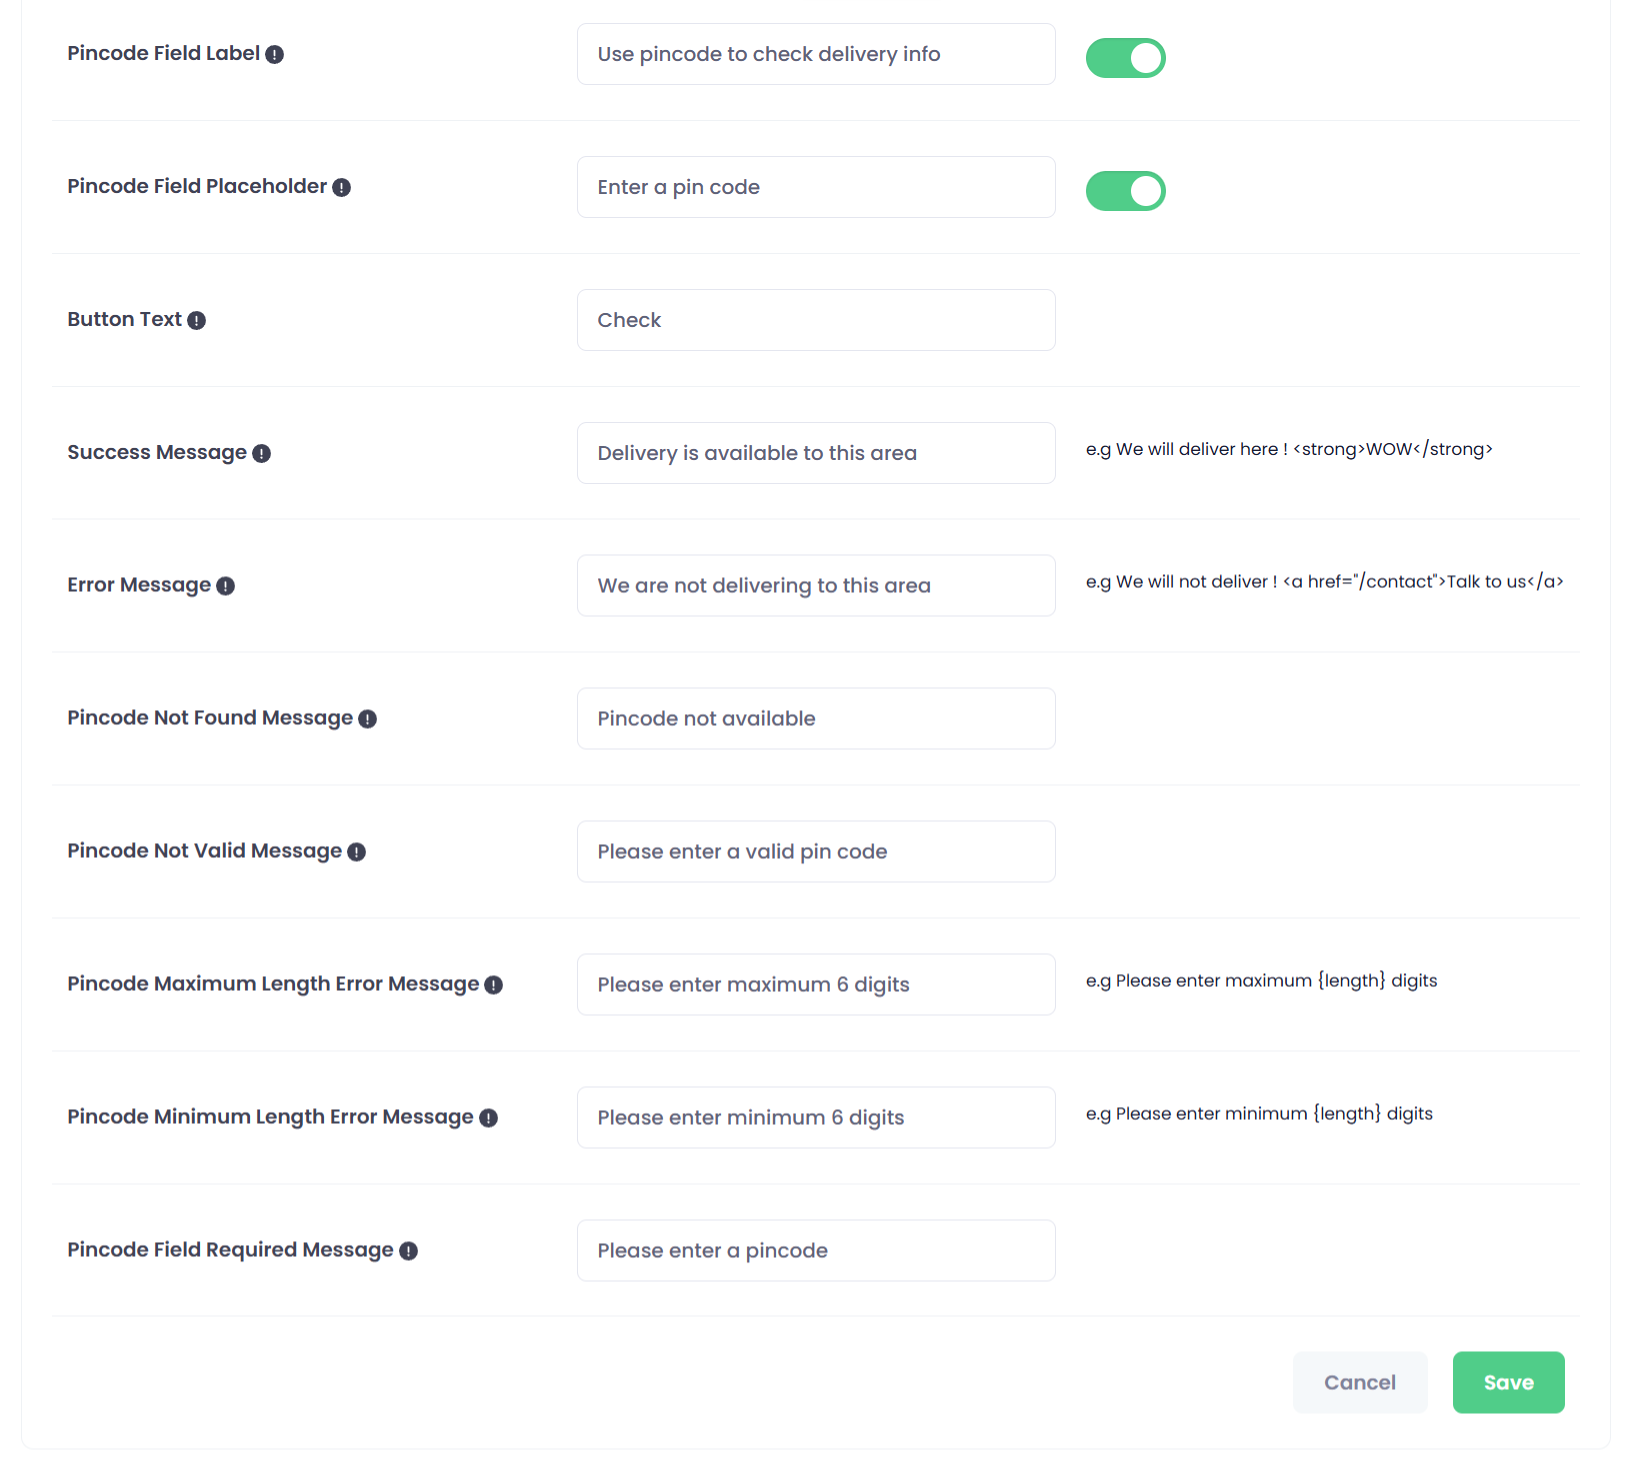Click info icon next to Pincode Field Placeholder

click(342, 188)
